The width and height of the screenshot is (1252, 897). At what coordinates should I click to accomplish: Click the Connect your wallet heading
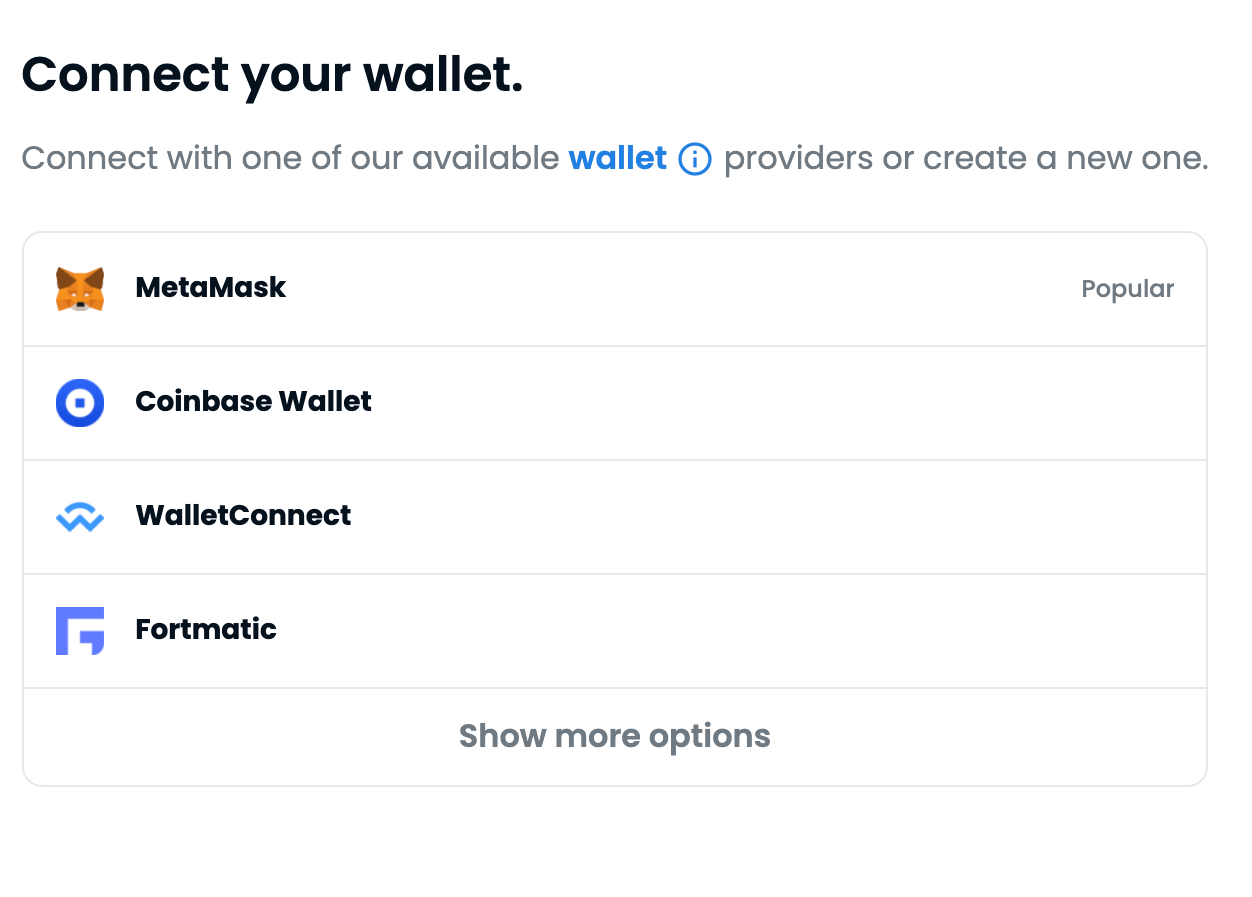pyautogui.click(x=272, y=74)
